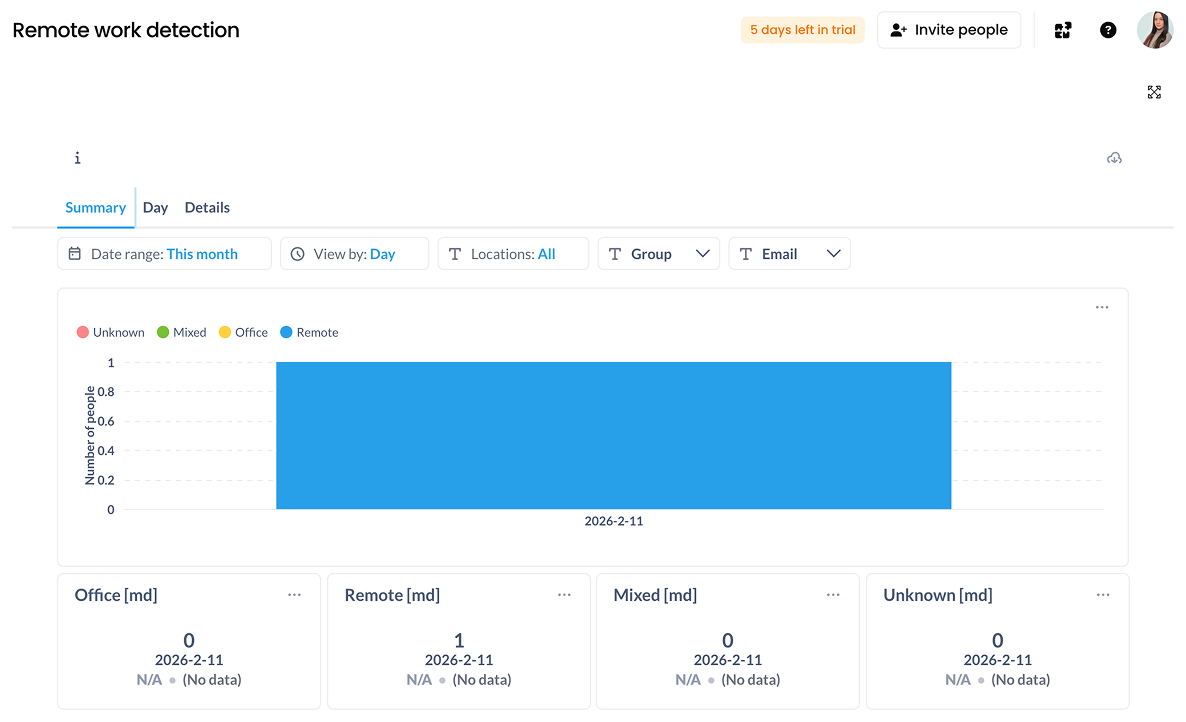The height and width of the screenshot is (722, 1186).
Task: Toggle the Office legend entry
Action: [243, 332]
